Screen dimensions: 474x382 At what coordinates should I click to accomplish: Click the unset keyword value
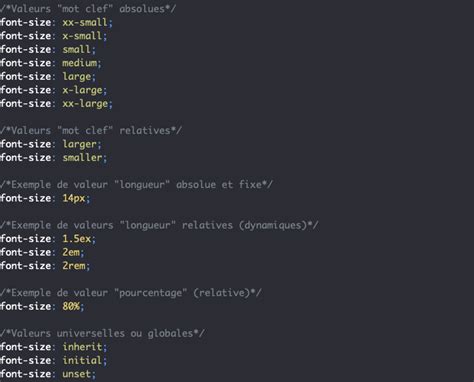[76, 374]
